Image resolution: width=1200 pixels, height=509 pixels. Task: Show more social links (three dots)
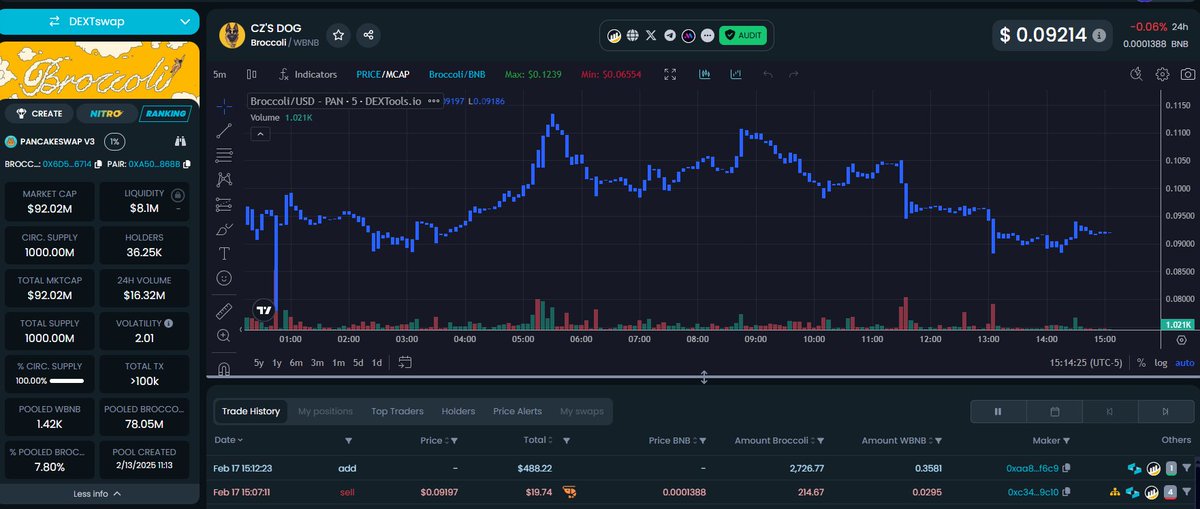point(707,35)
